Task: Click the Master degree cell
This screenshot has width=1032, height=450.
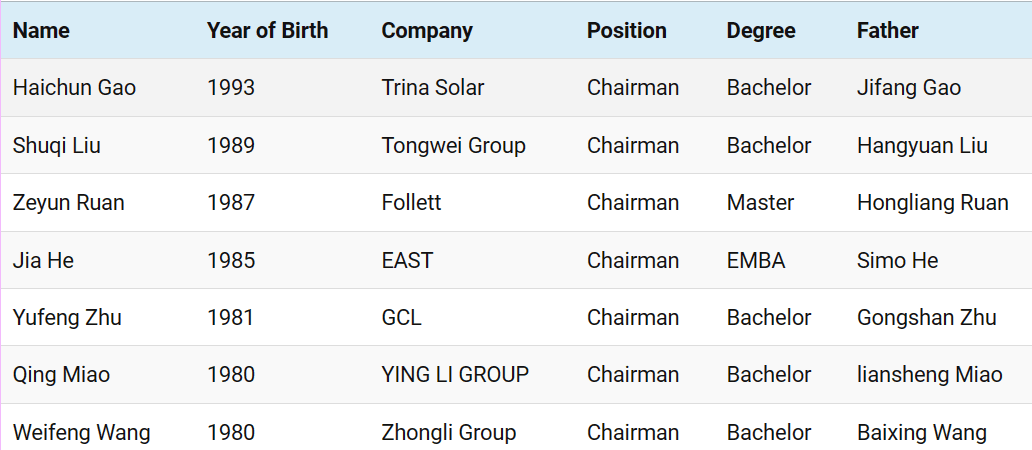Action: [760, 203]
